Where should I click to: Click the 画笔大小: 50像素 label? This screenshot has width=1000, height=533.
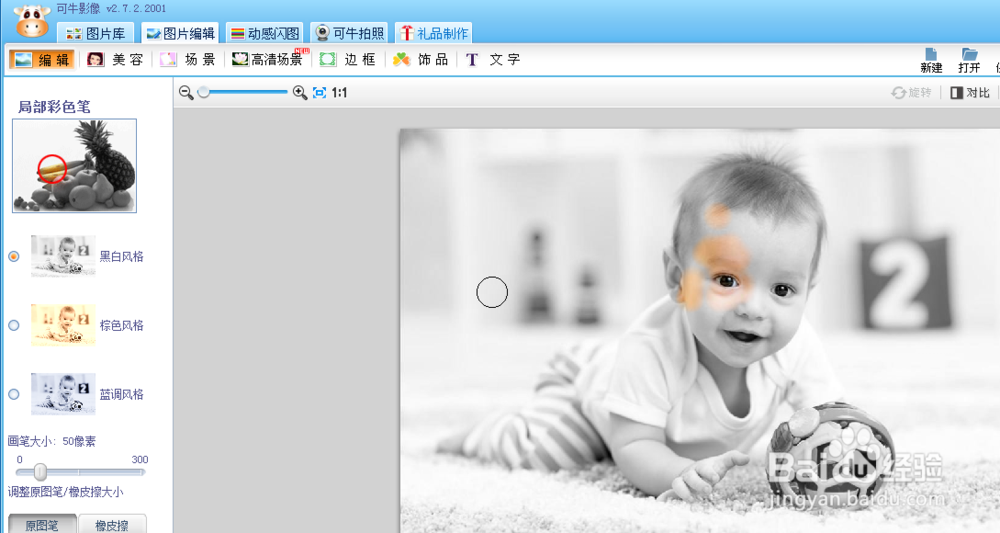pyautogui.click(x=52, y=441)
